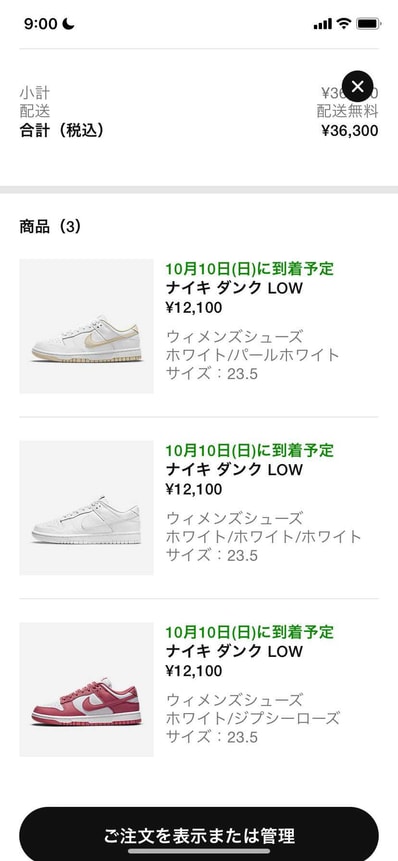
Task: Tap the moon Focus icon beside the time
Action: pos(69,24)
